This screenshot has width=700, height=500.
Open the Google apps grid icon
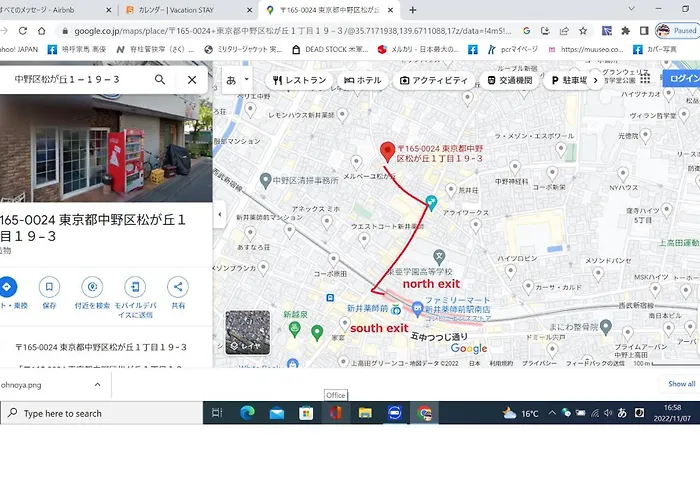(645, 79)
